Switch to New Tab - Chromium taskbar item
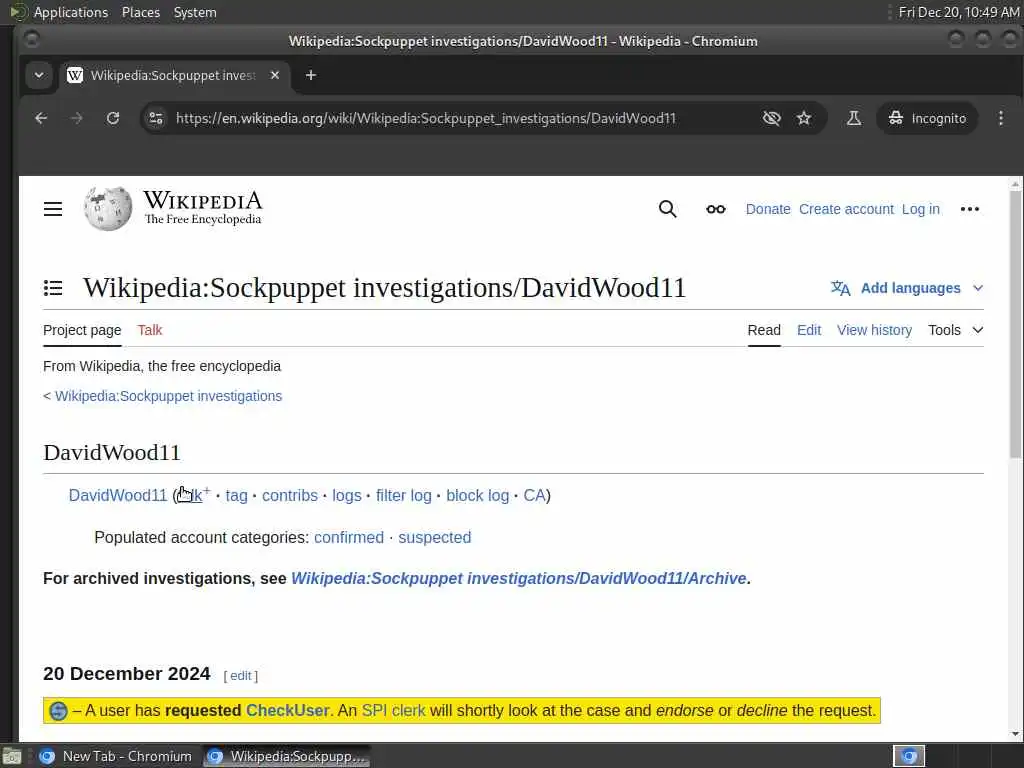This screenshot has height=768, width=1024. pos(115,756)
